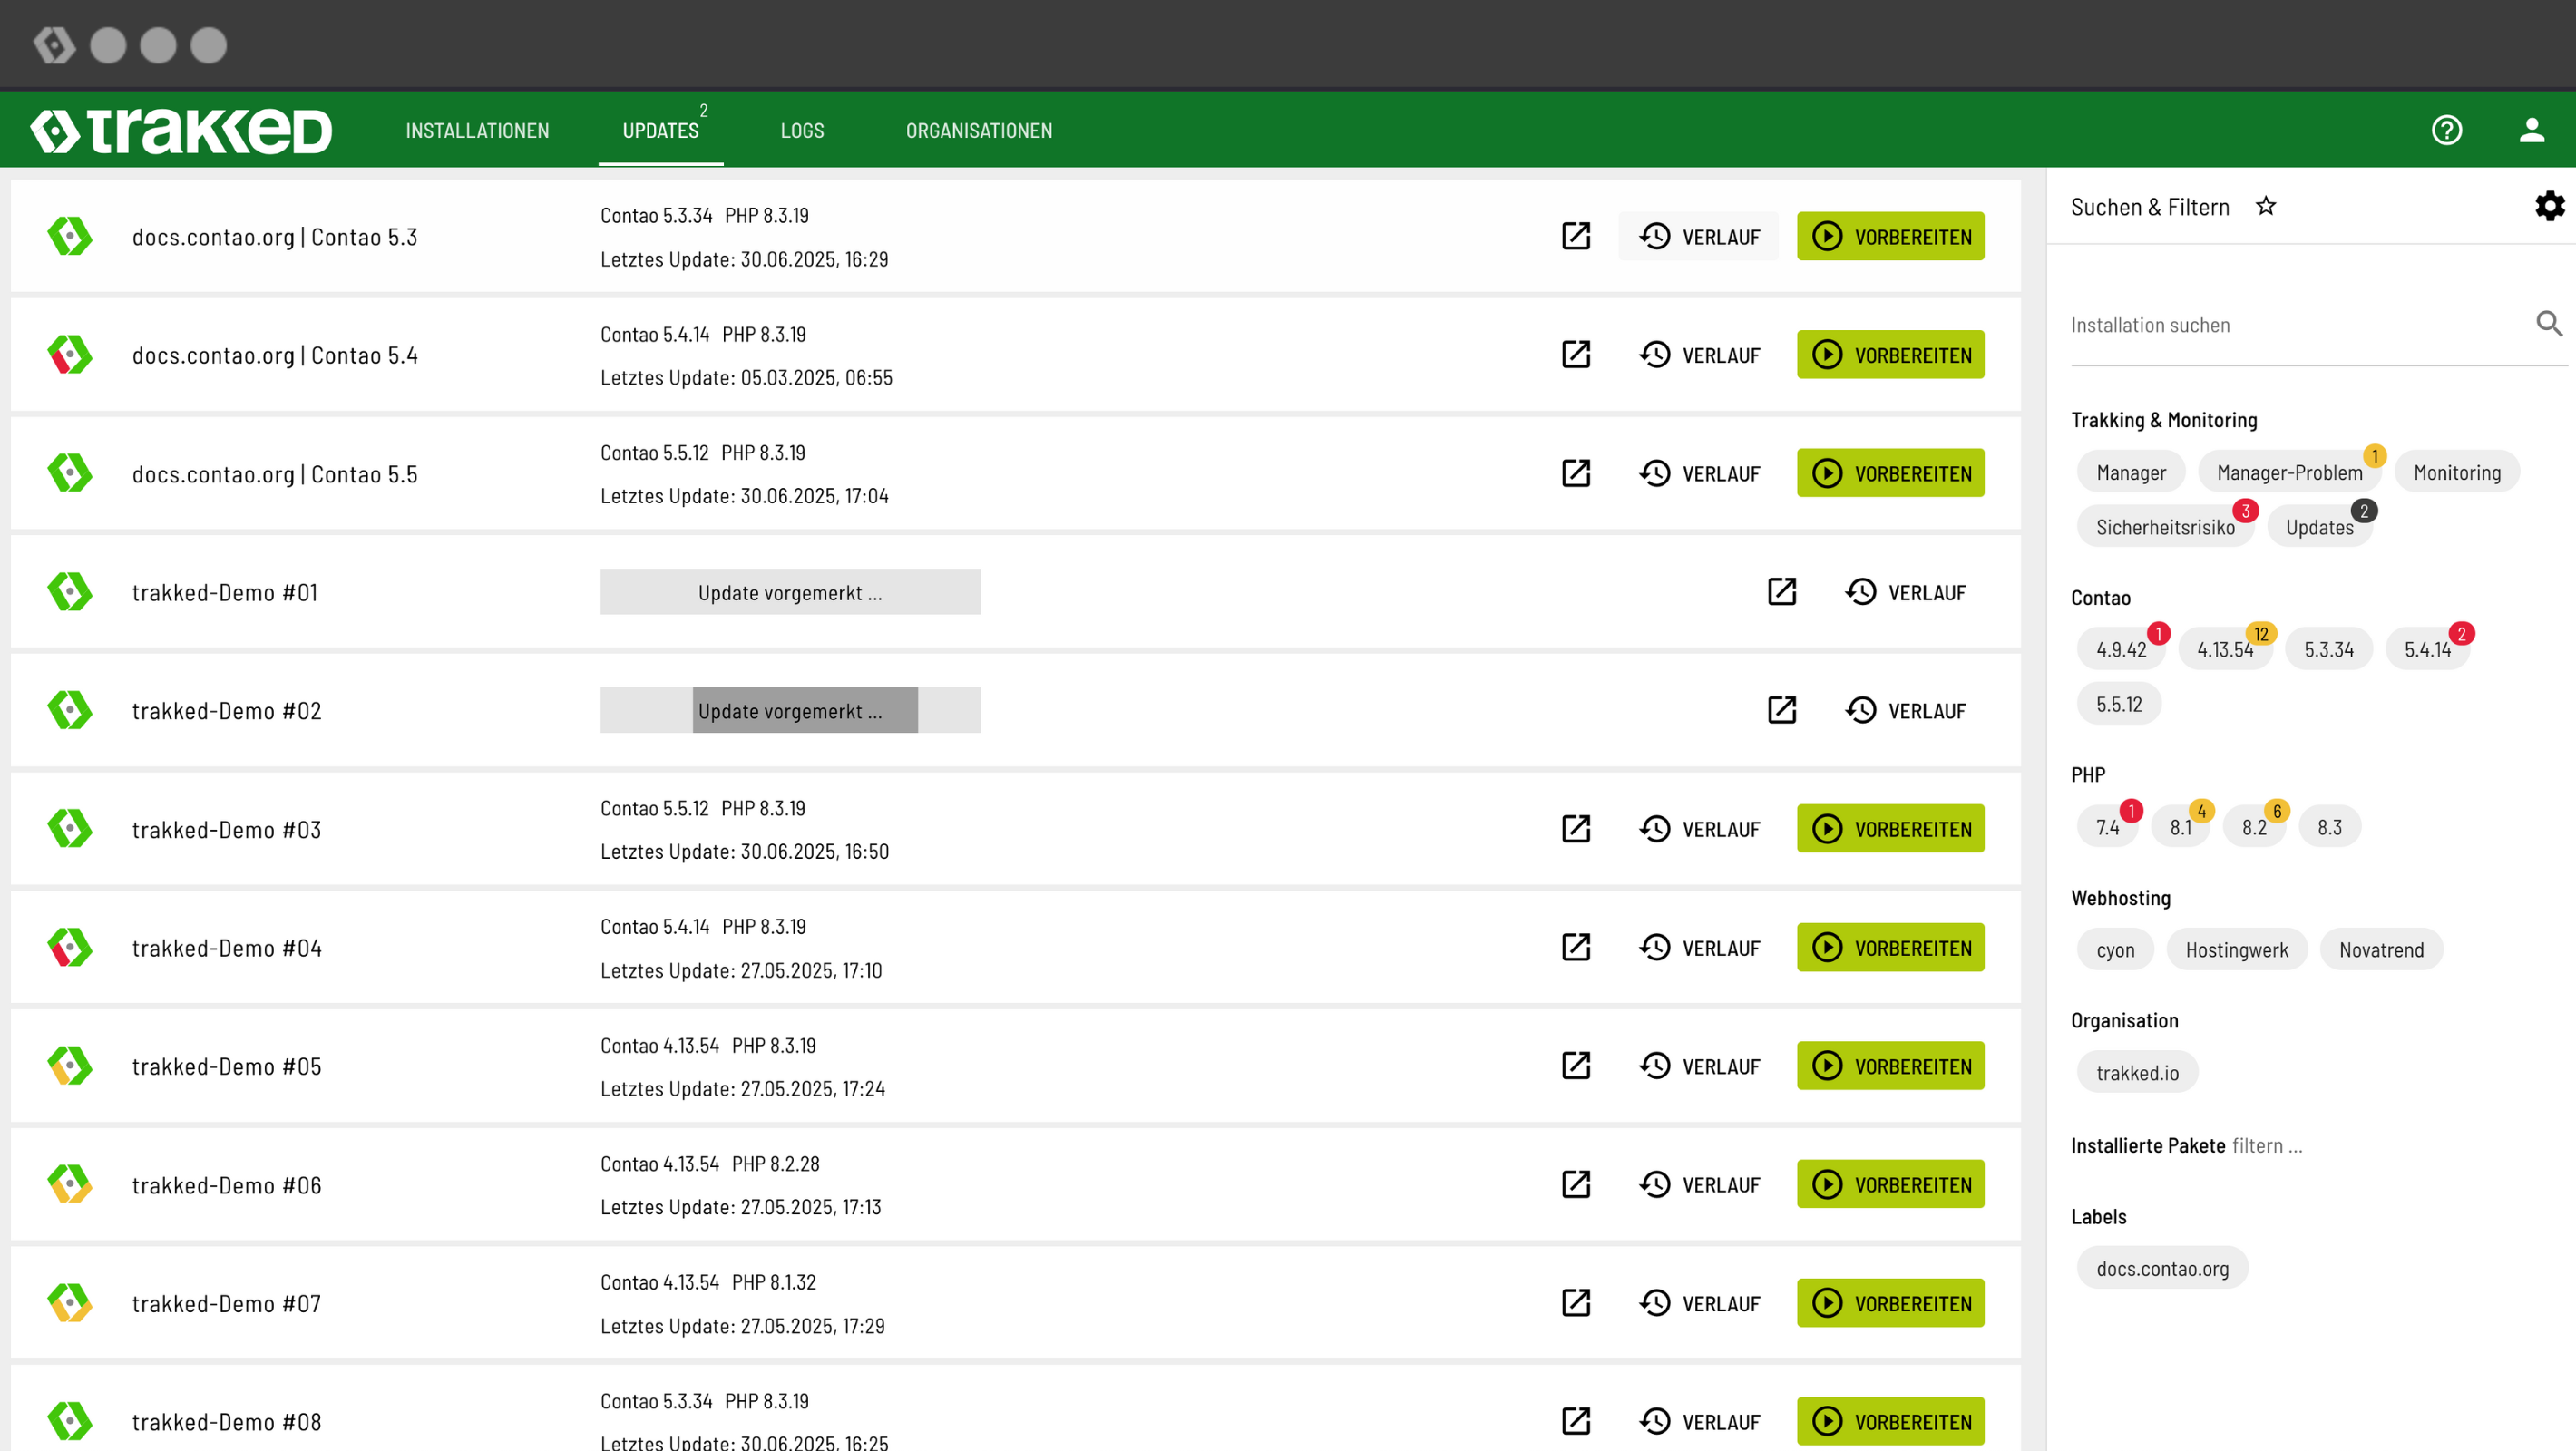The width and height of the screenshot is (2576, 1451).
Task: Enable the PHP 8.2 filter chip
Action: pos(2253,827)
